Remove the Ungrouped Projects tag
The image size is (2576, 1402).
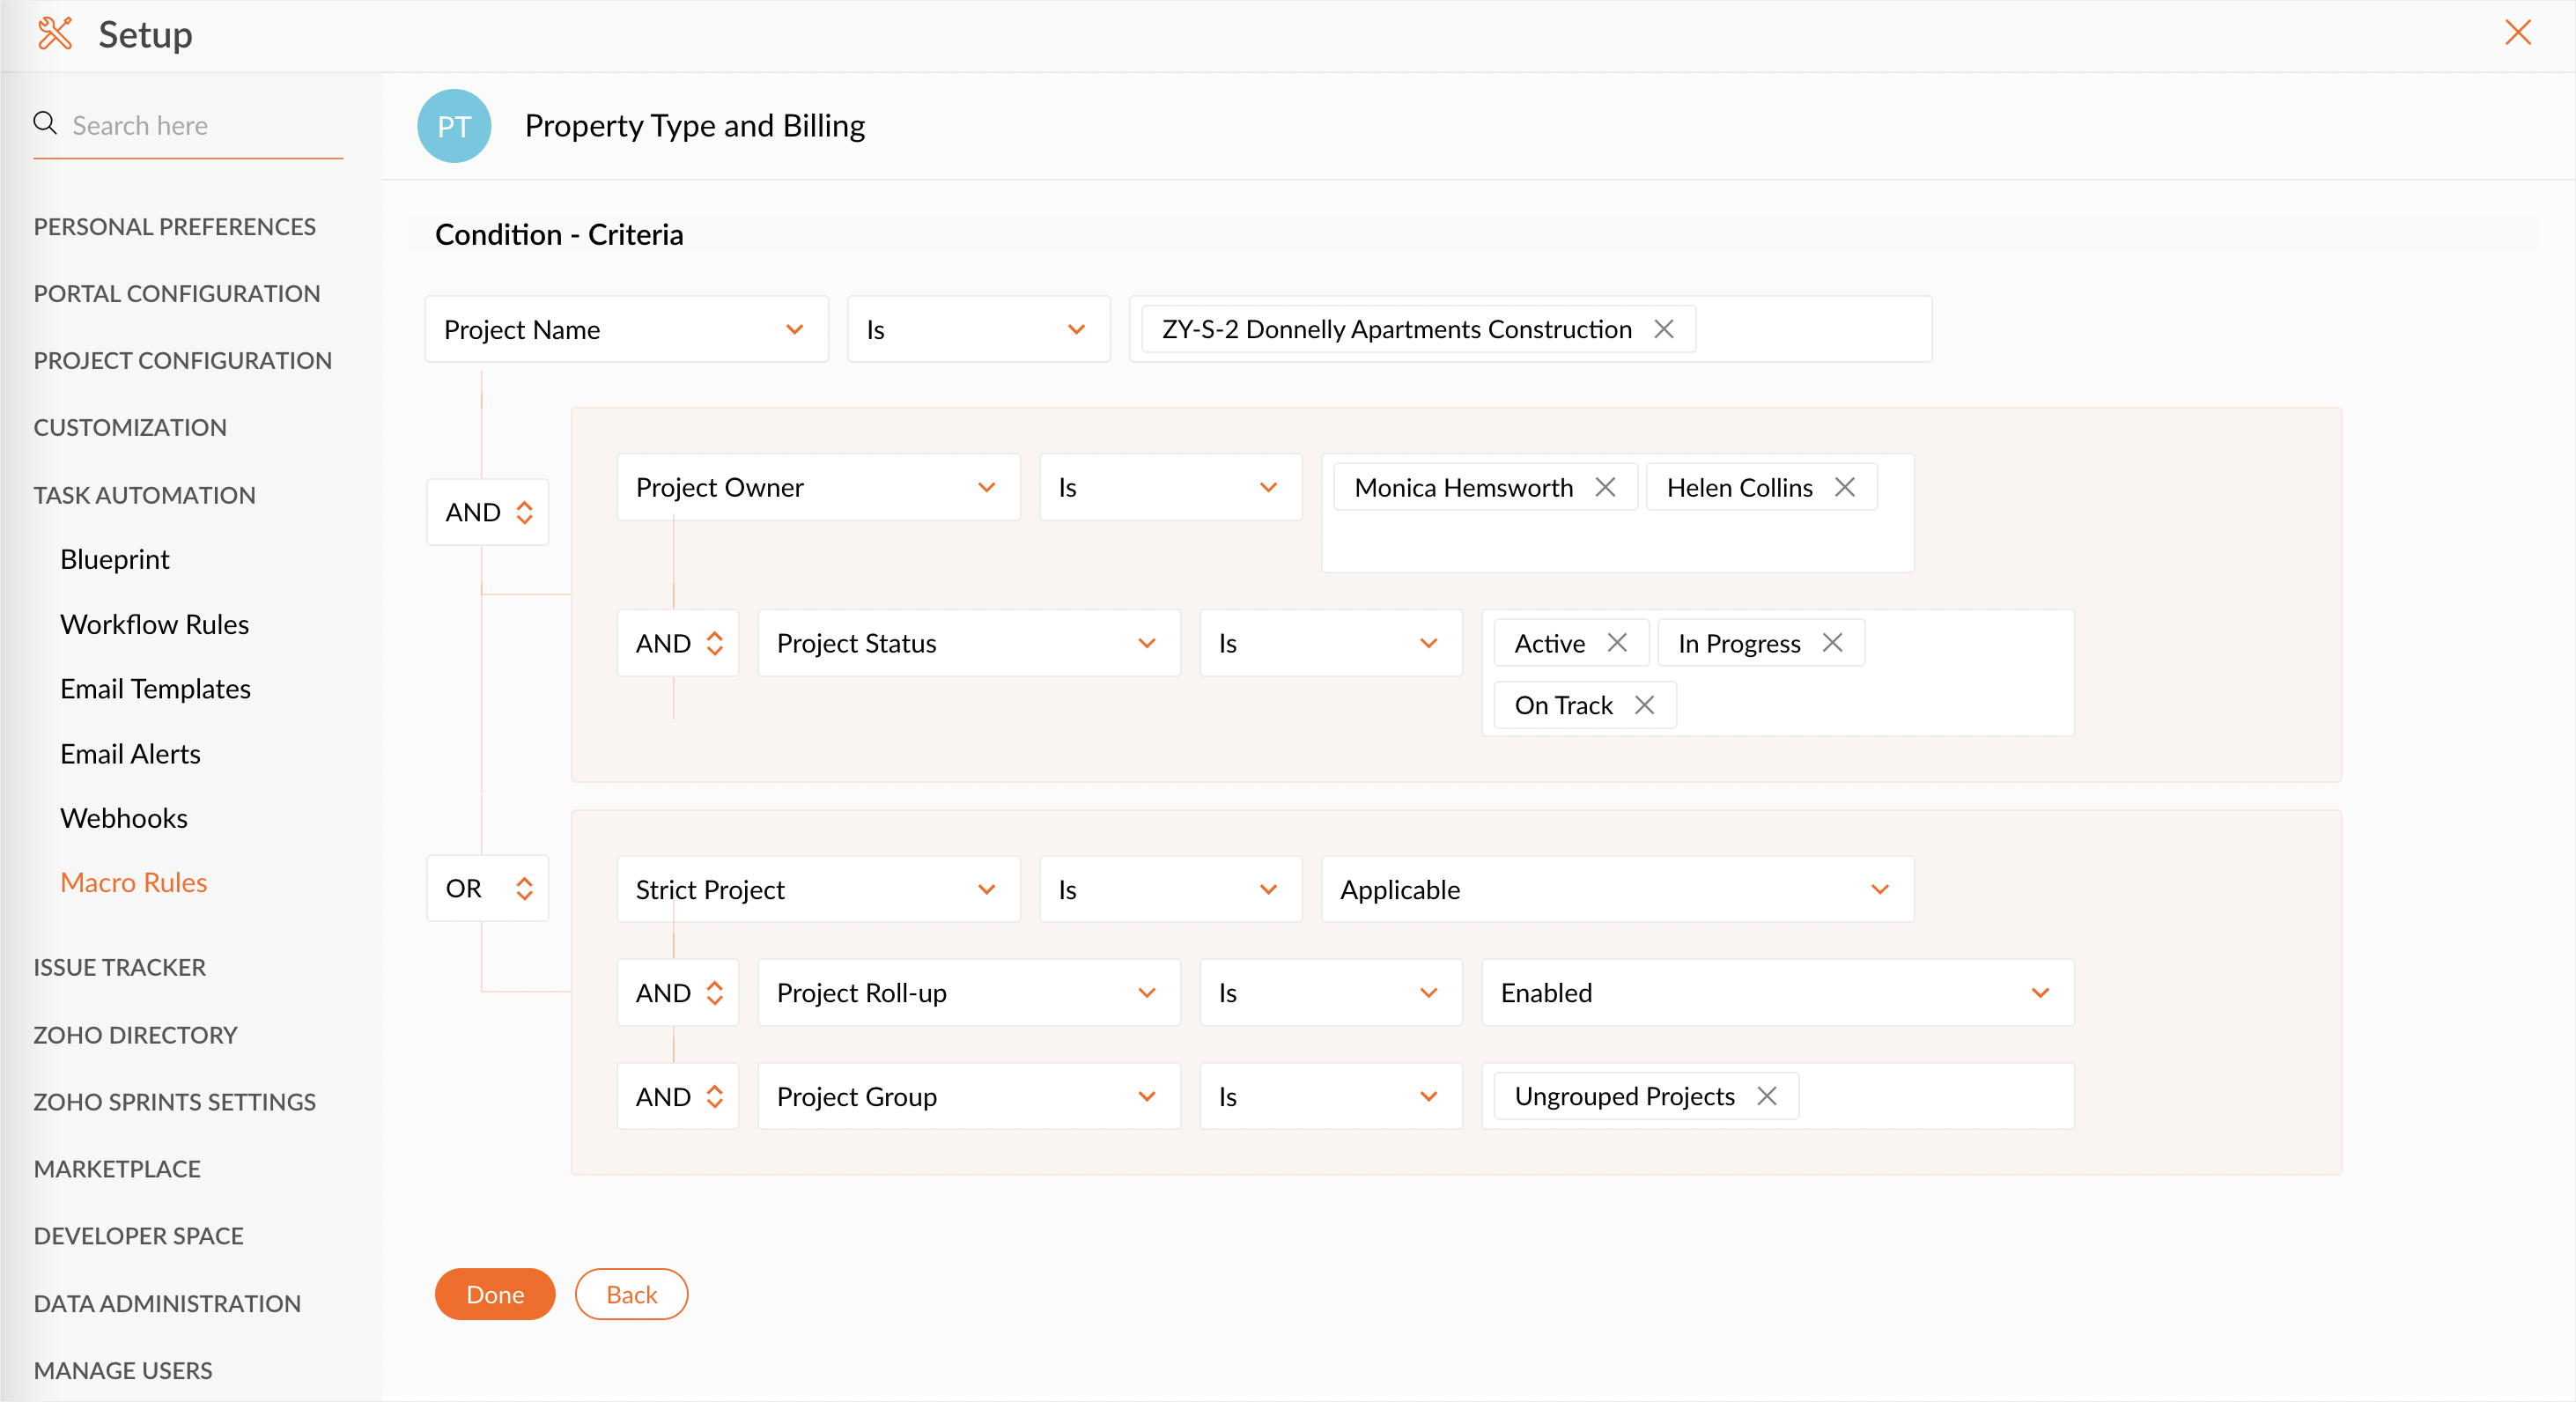click(x=1767, y=1096)
